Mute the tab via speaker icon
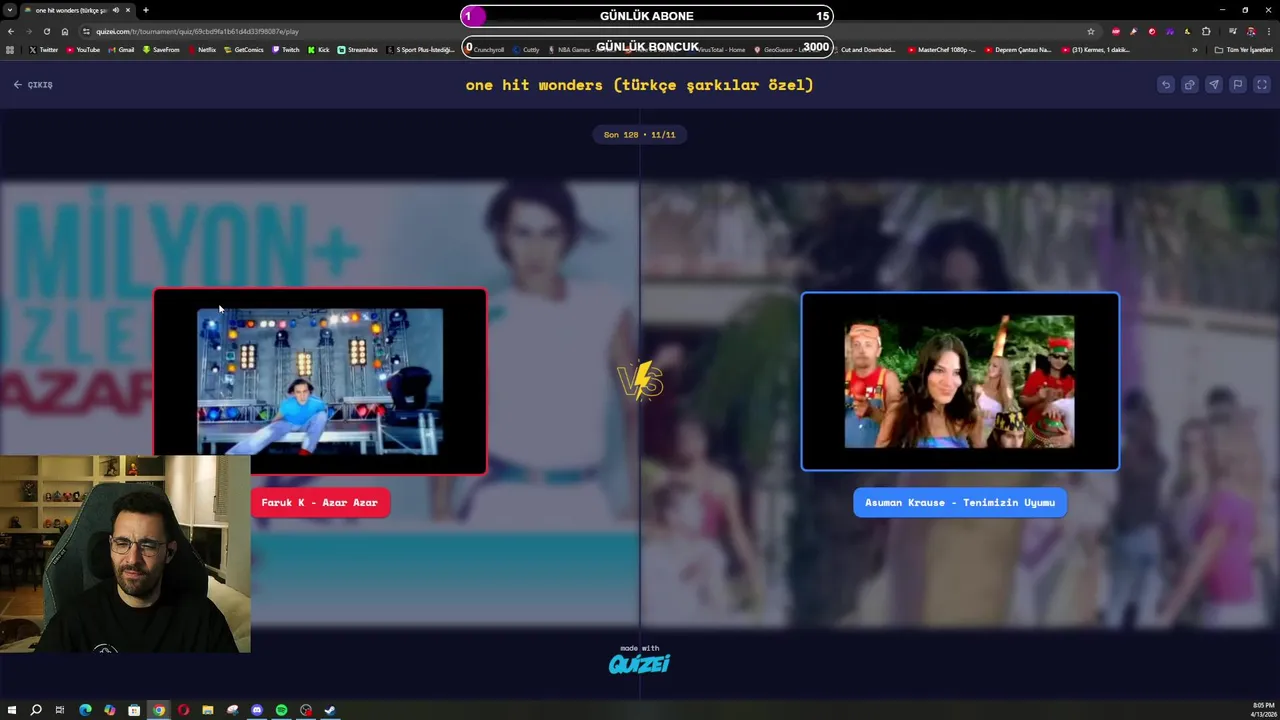The height and width of the screenshot is (720, 1280). (x=116, y=10)
